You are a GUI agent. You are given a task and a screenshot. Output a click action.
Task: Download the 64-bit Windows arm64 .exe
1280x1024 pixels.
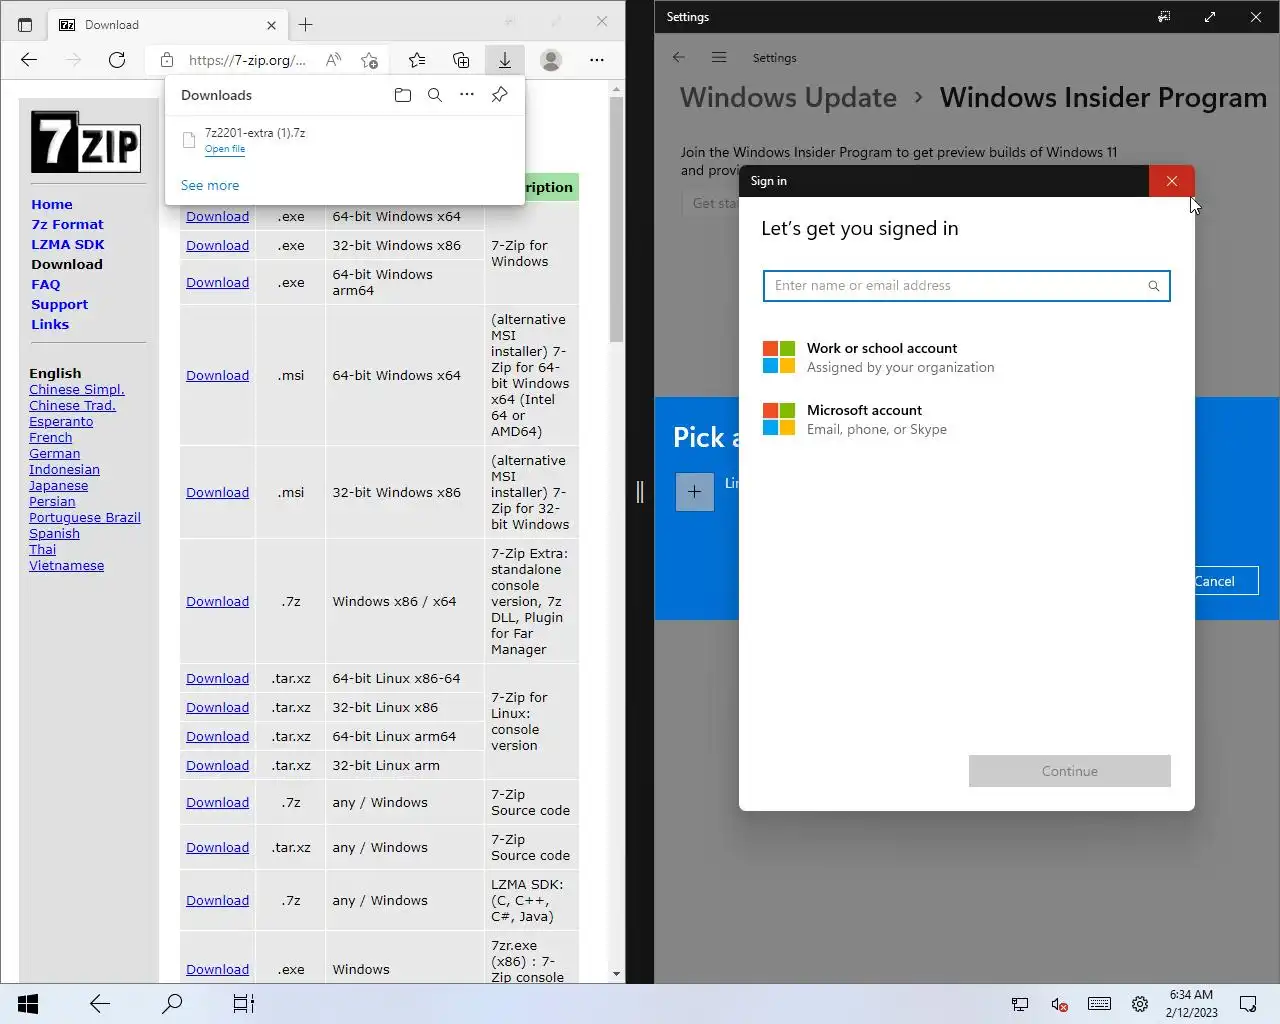pos(217,282)
